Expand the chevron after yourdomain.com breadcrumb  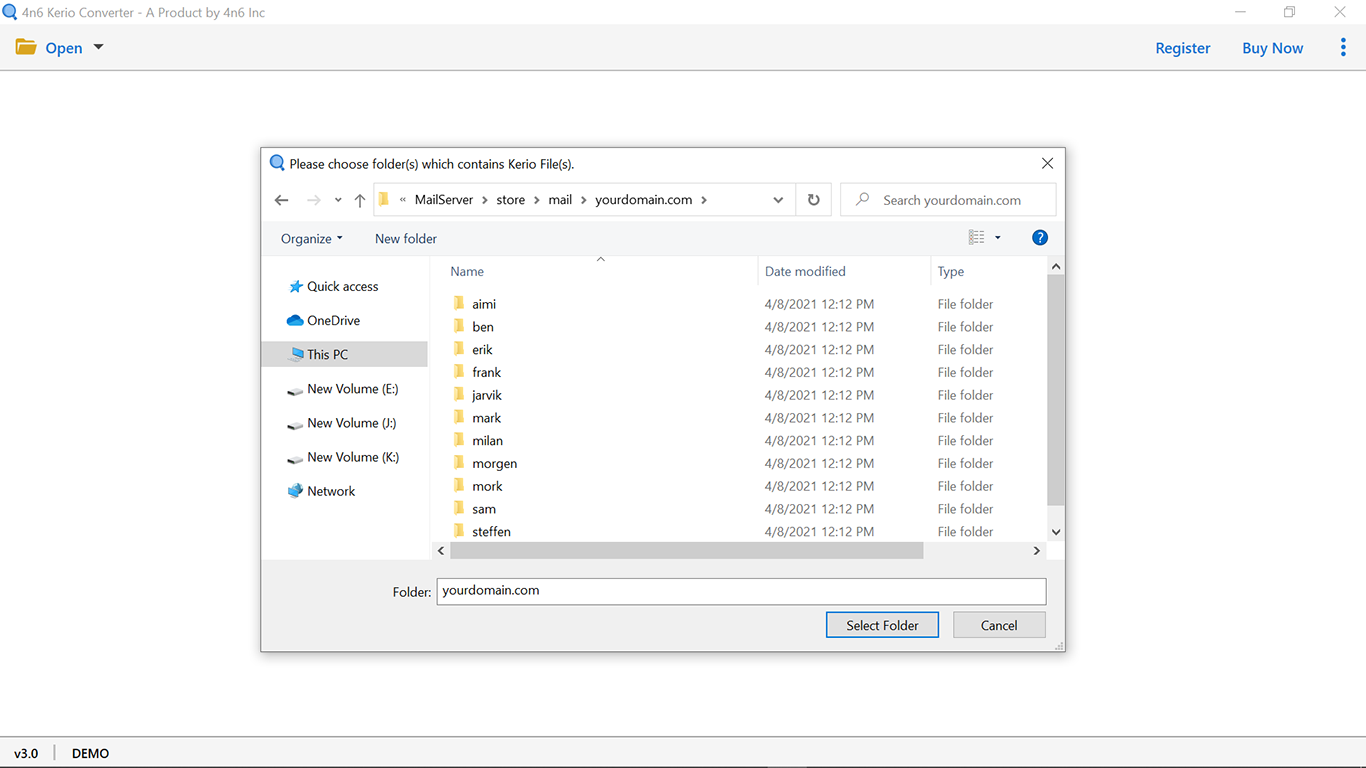(x=704, y=200)
